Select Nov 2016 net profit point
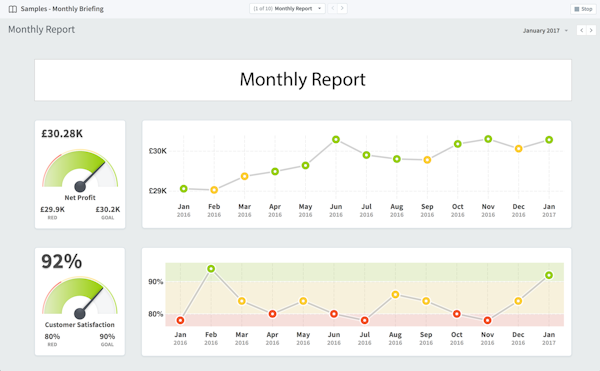600x371 pixels. coord(488,139)
